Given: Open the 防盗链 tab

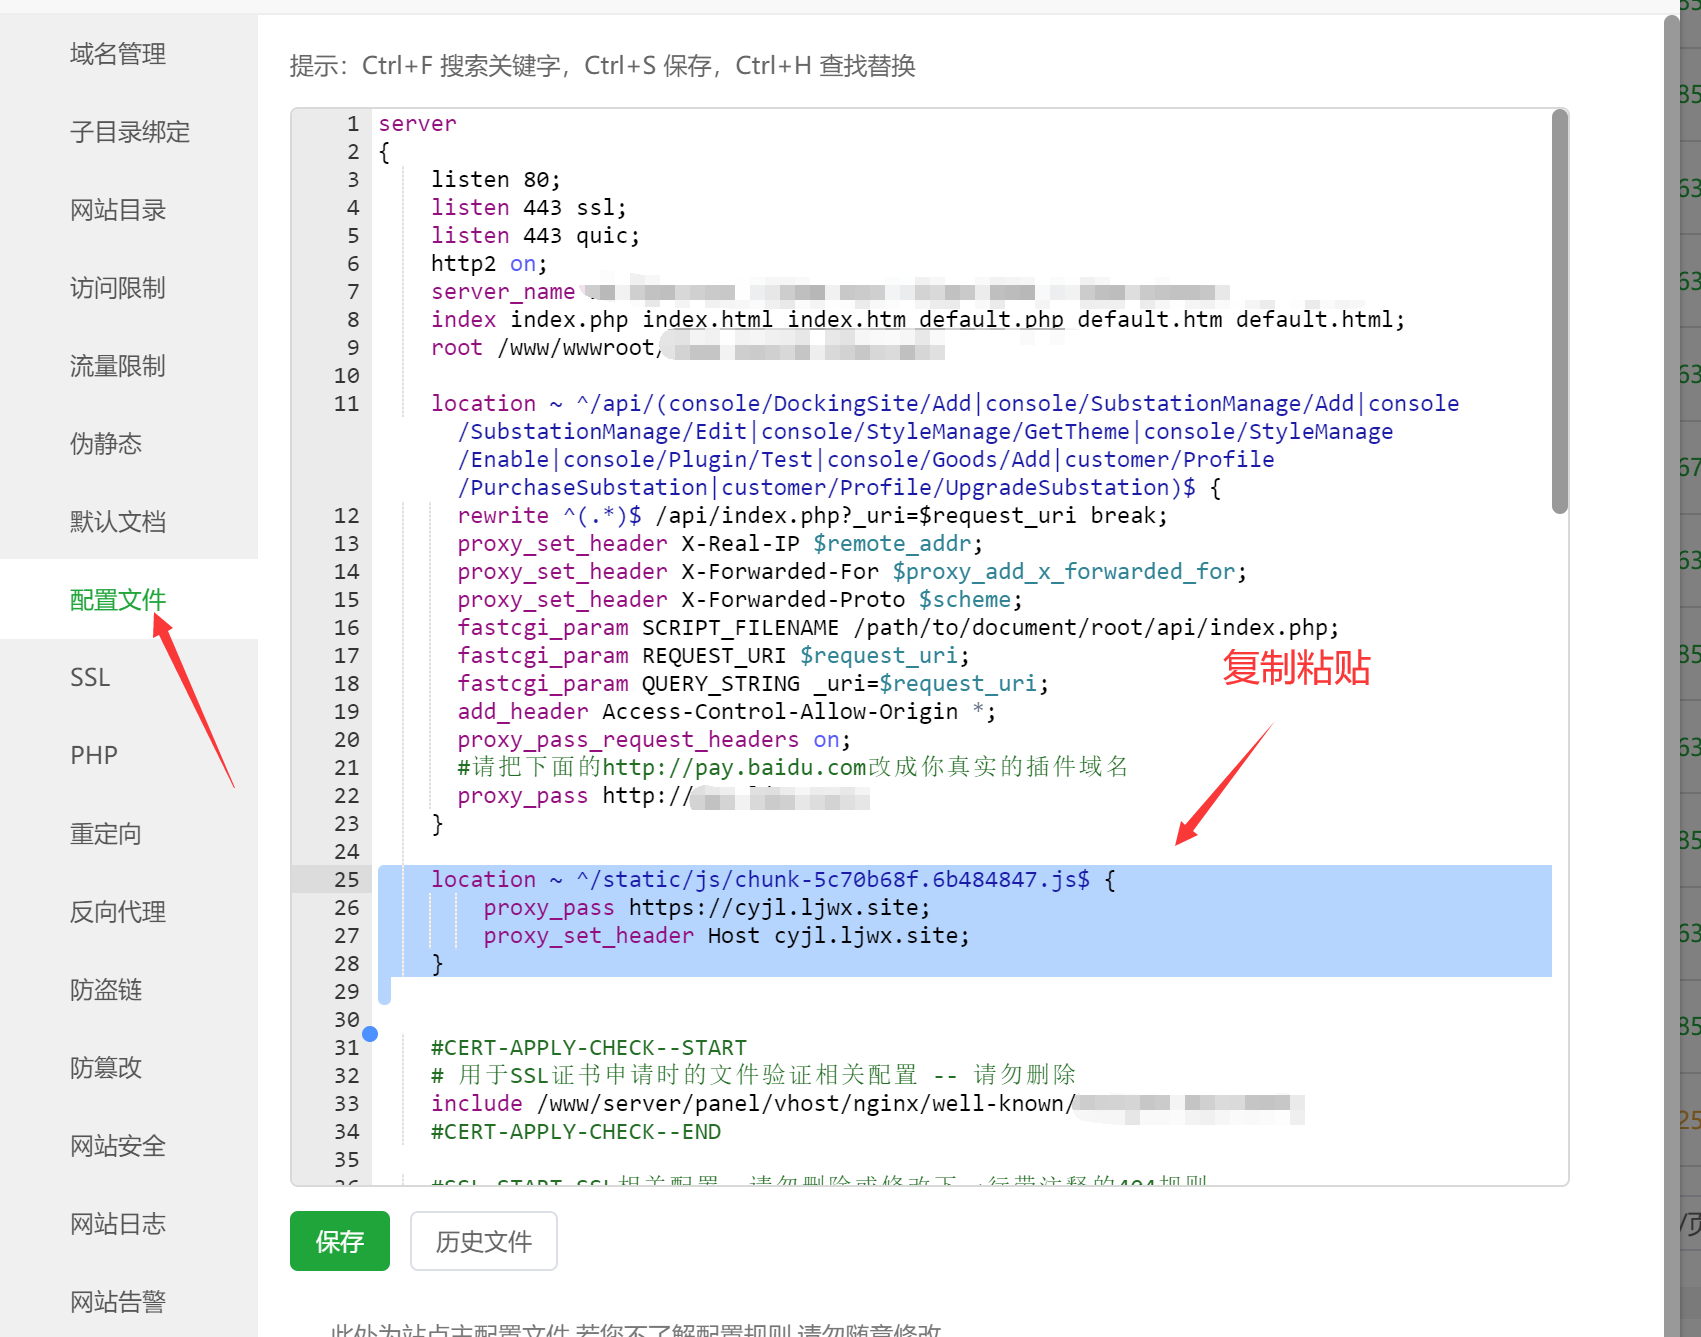Looking at the screenshot, I should pyautogui.click(x=106, y=990).
